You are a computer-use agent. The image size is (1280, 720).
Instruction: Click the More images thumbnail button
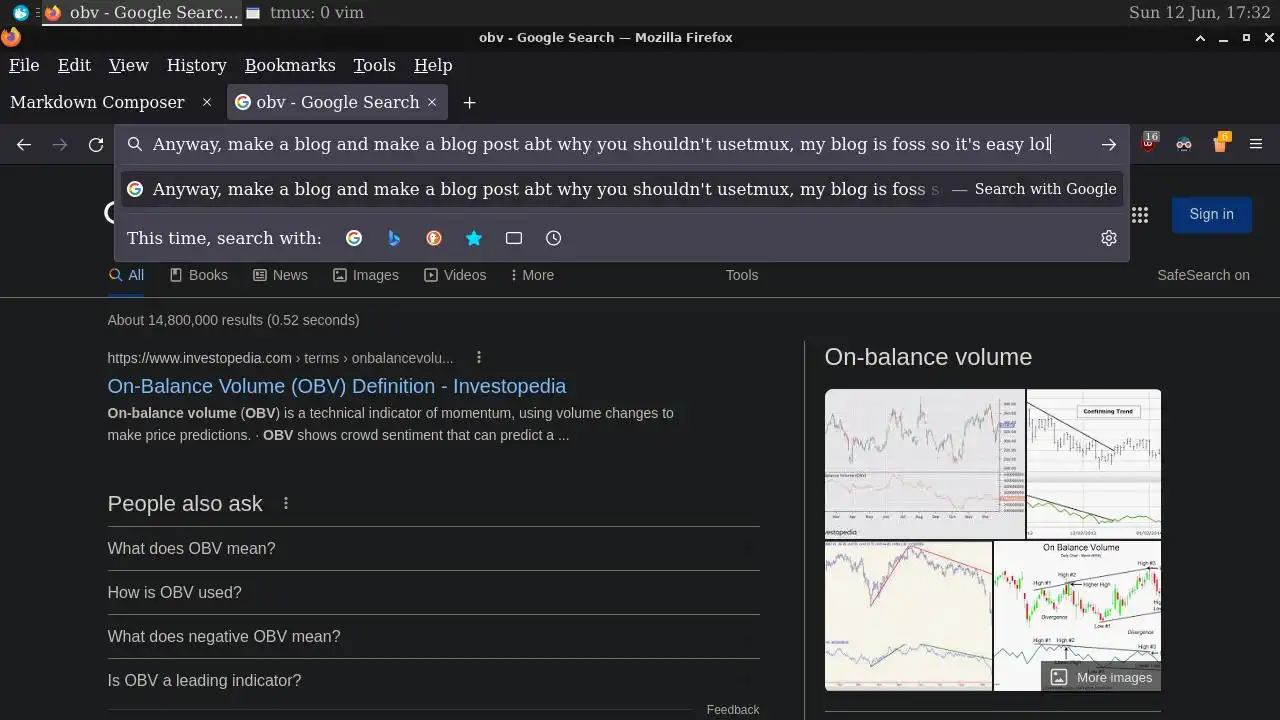tap(1101, 677)
